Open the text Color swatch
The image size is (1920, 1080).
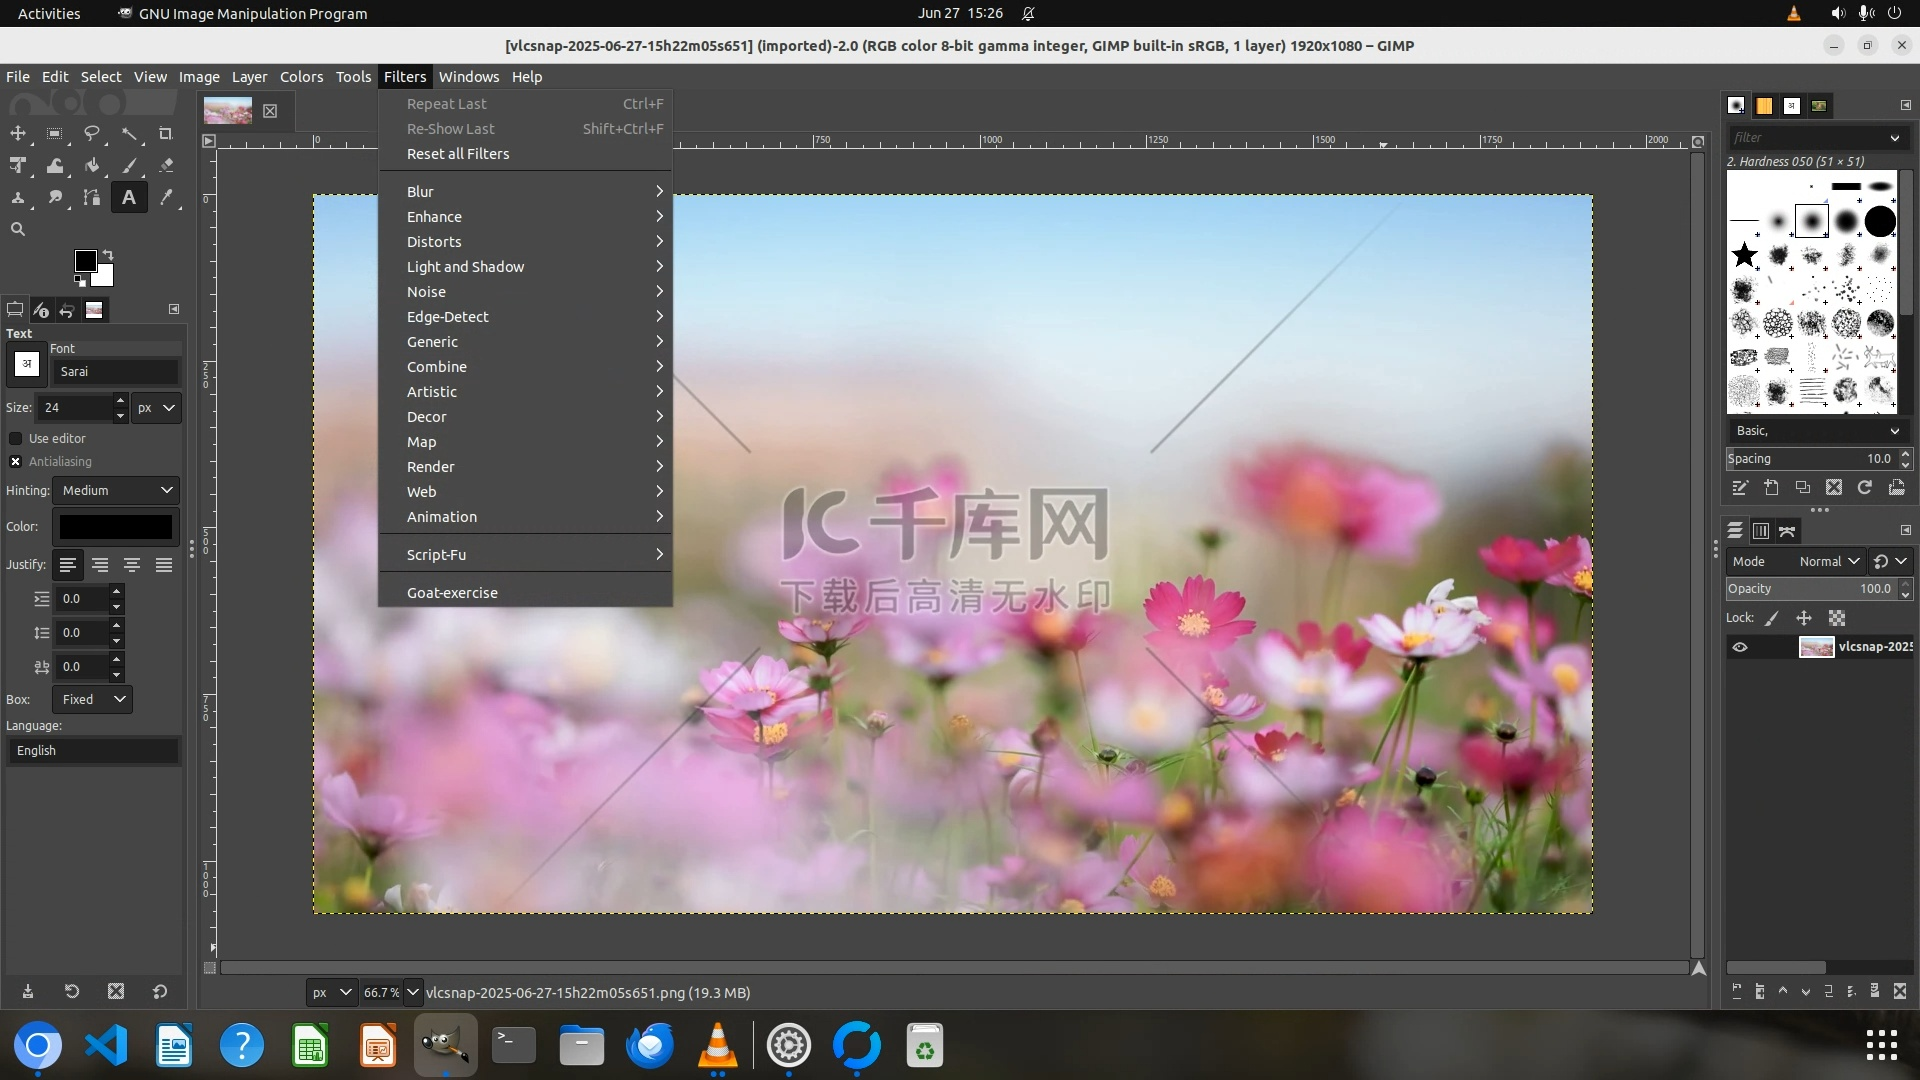[x=116, y=527]
